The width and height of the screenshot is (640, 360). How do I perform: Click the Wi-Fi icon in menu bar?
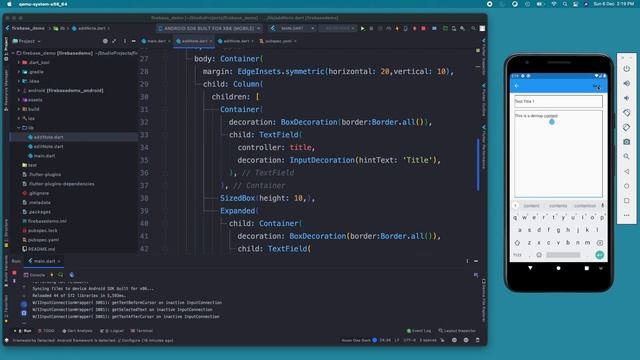pos(553,4)
